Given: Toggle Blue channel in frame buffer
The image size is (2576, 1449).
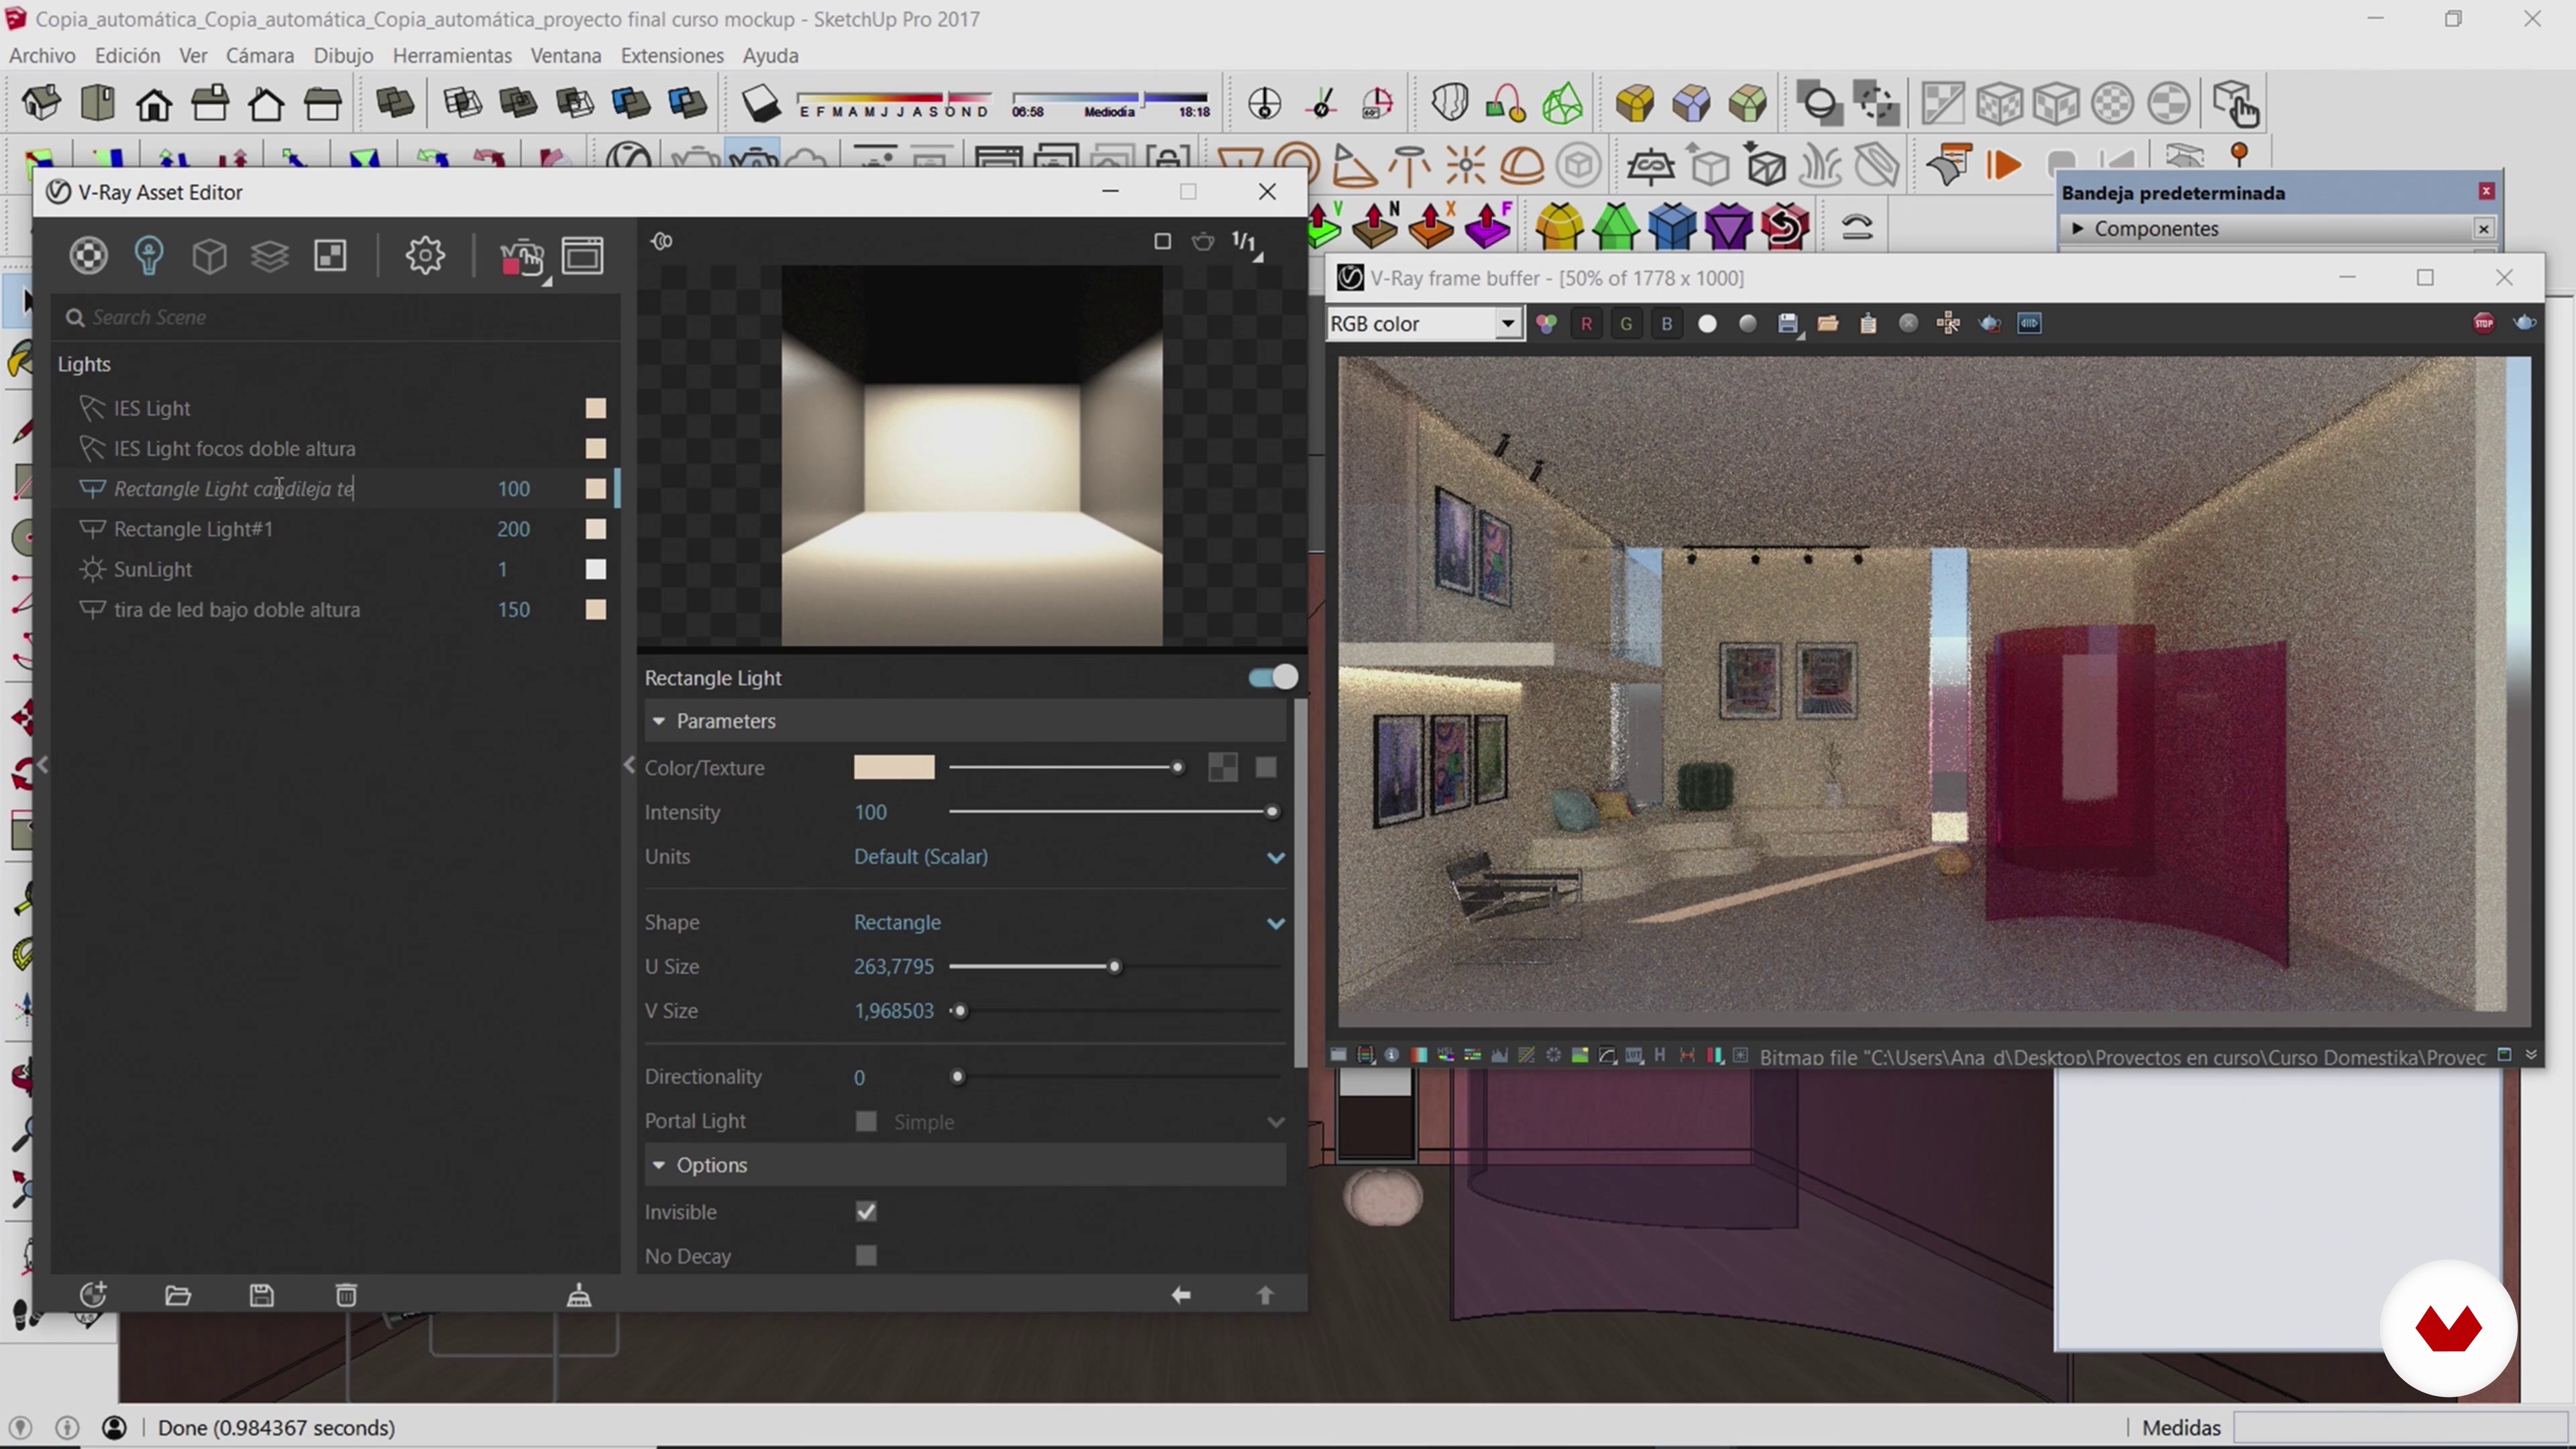Looking at the screenshot, I should pos(1667,324).
